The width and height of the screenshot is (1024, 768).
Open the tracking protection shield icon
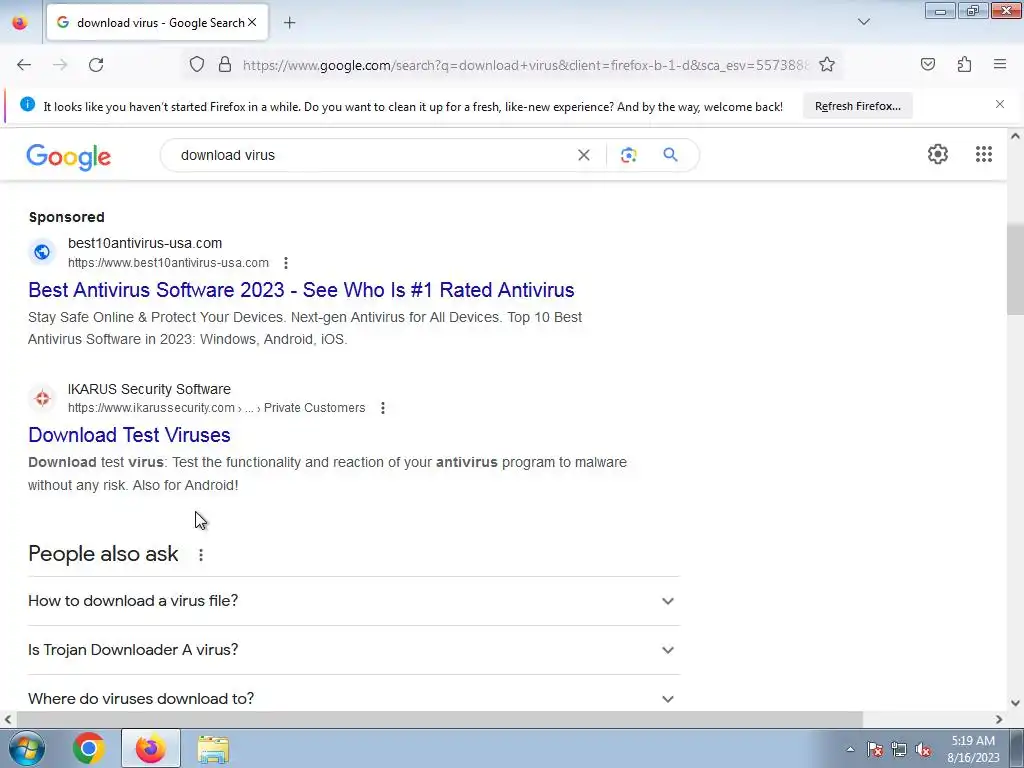(197, 64)
